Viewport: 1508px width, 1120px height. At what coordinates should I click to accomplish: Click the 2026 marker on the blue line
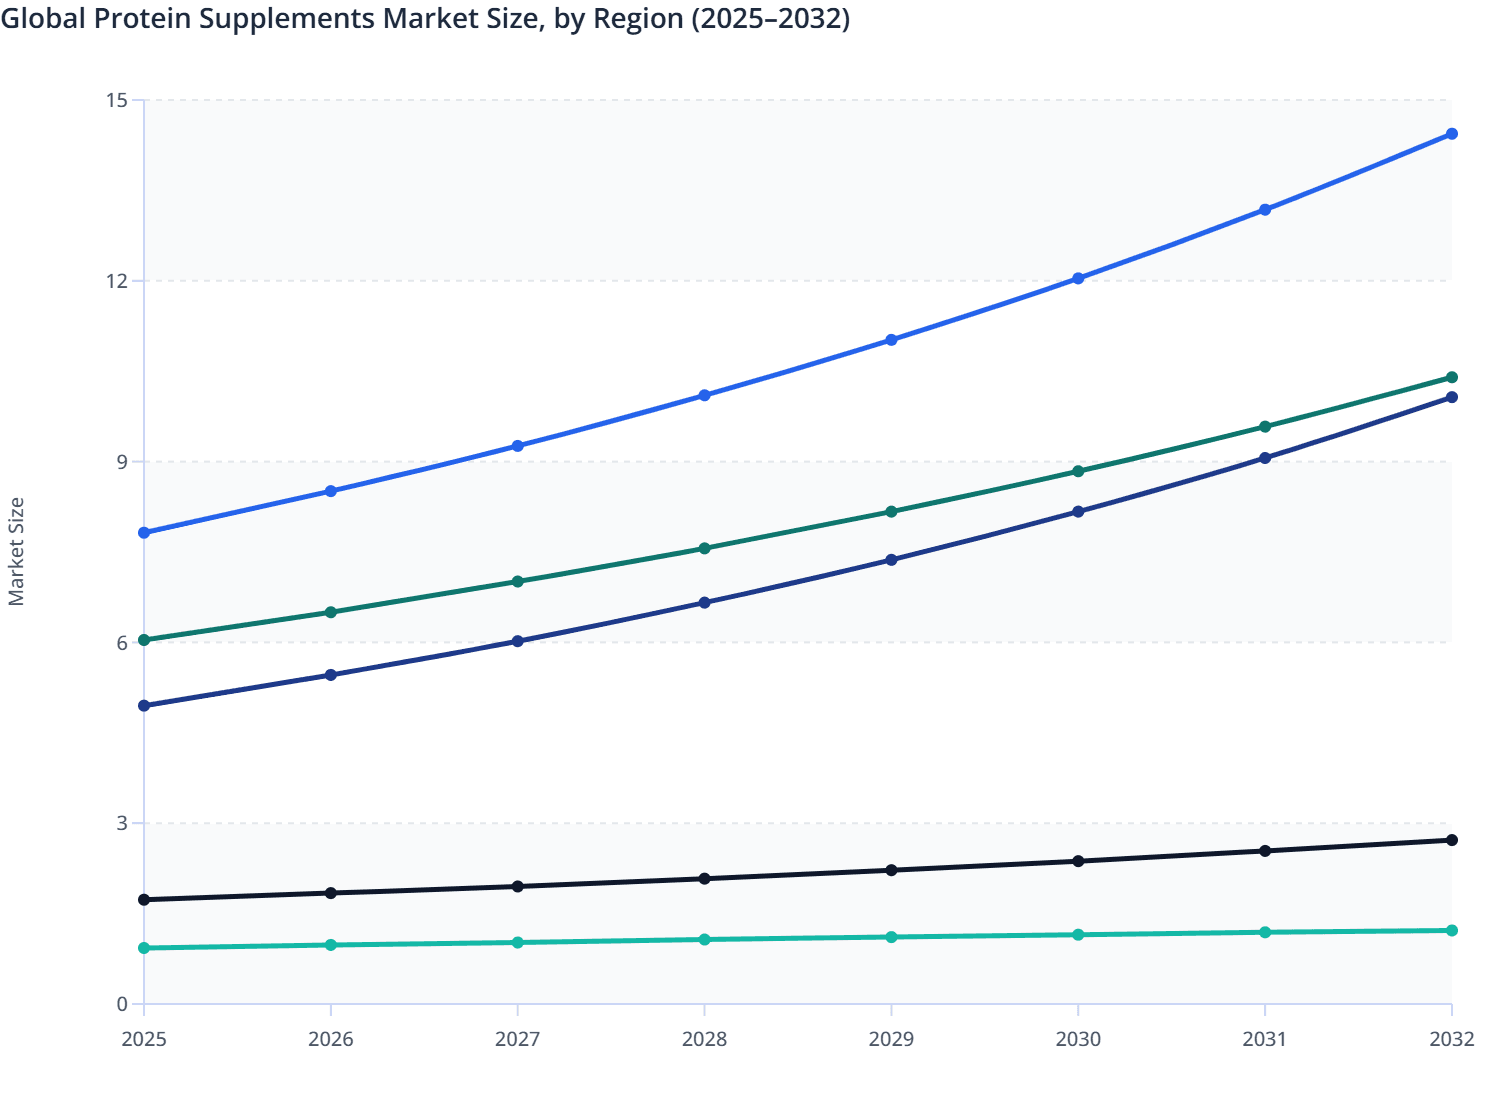(x=331, y=490)
